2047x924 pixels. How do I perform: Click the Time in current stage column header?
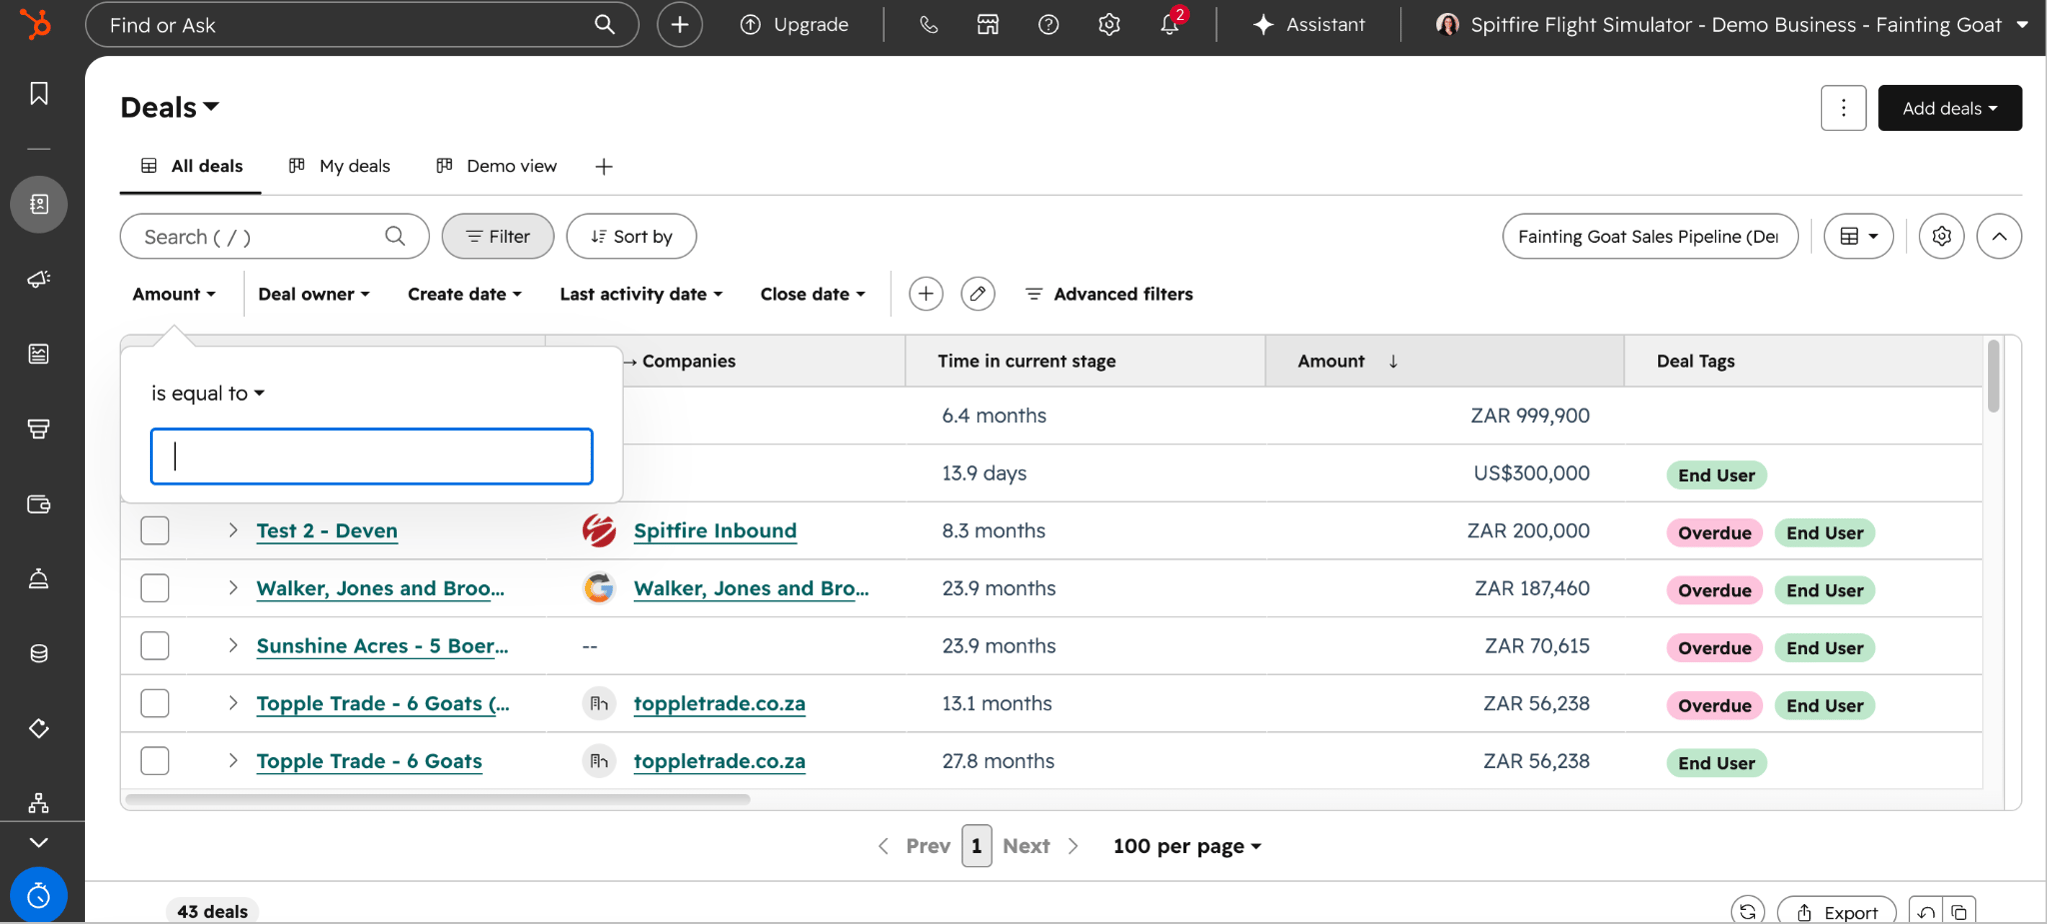(1085, 361)
